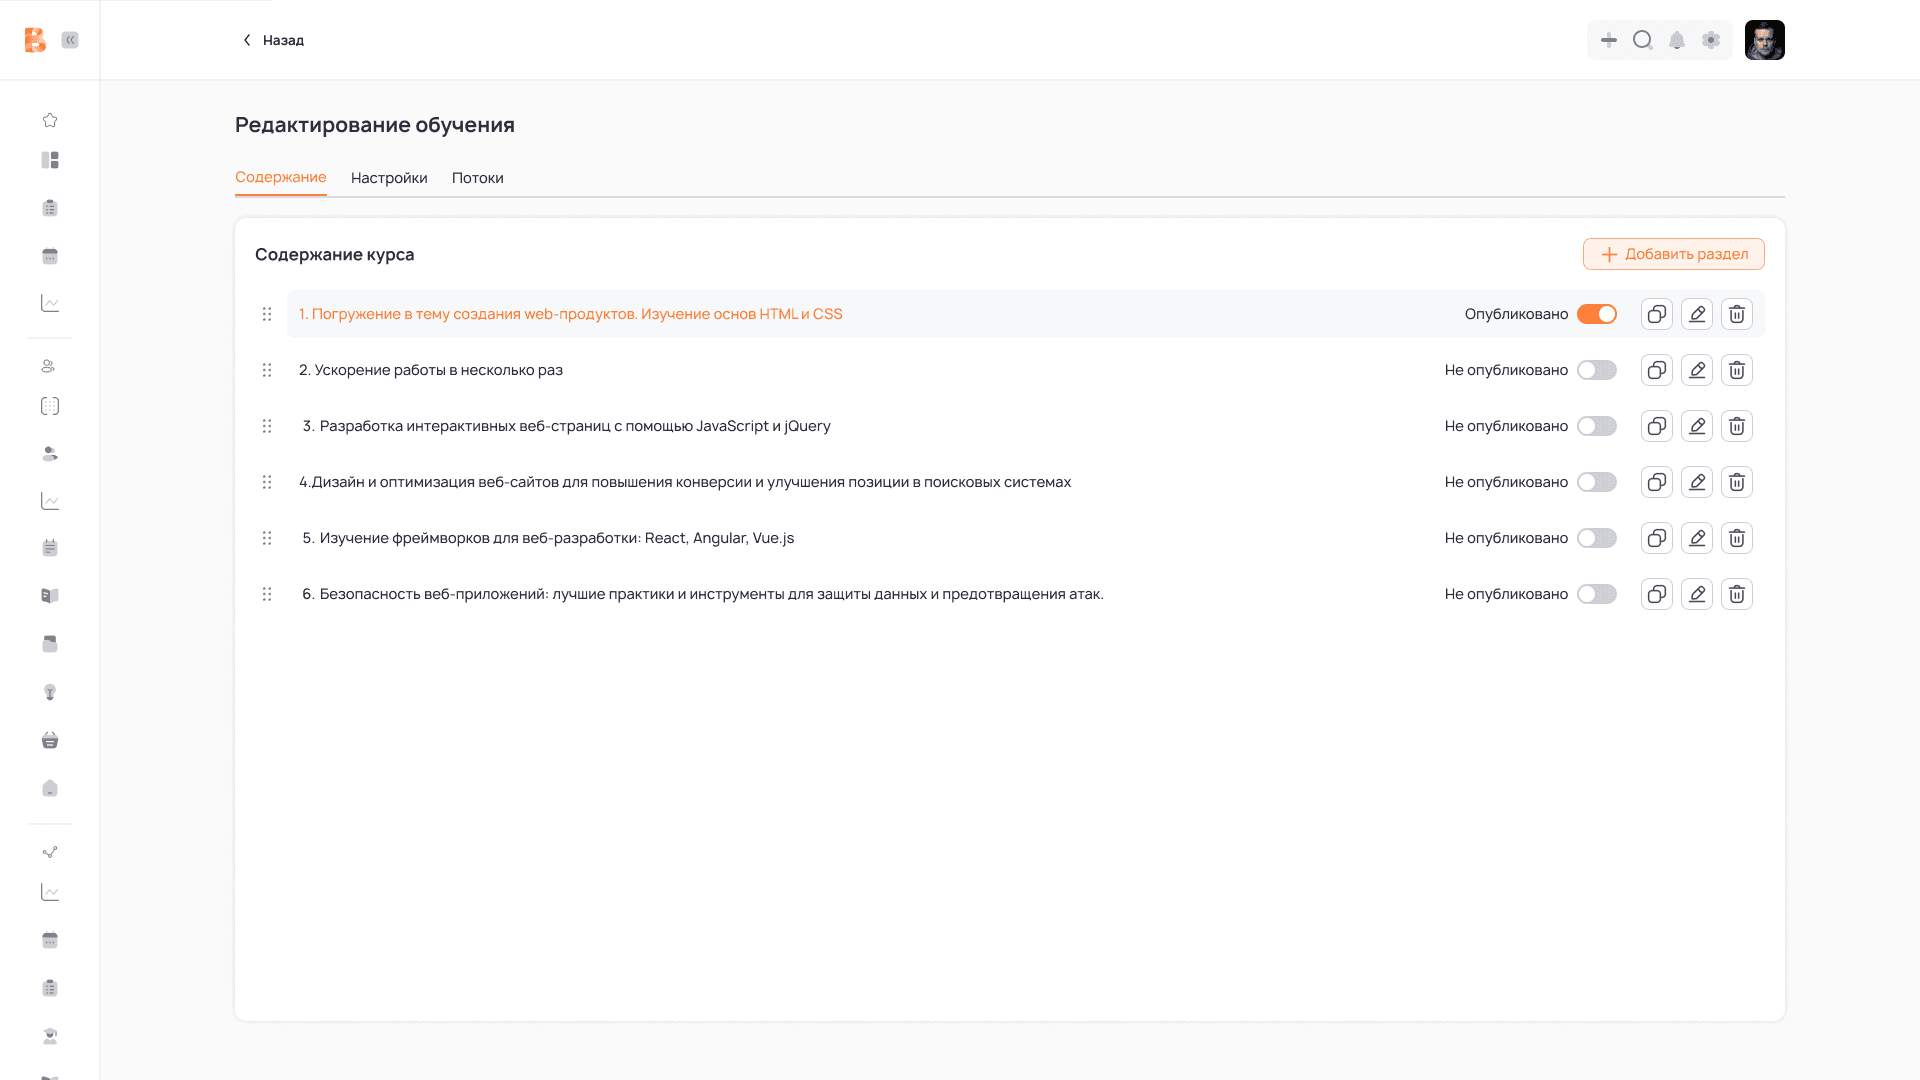Open the user profile avatar
The height and width of the screenshot is (1080, 1920).
[1764, 40]
